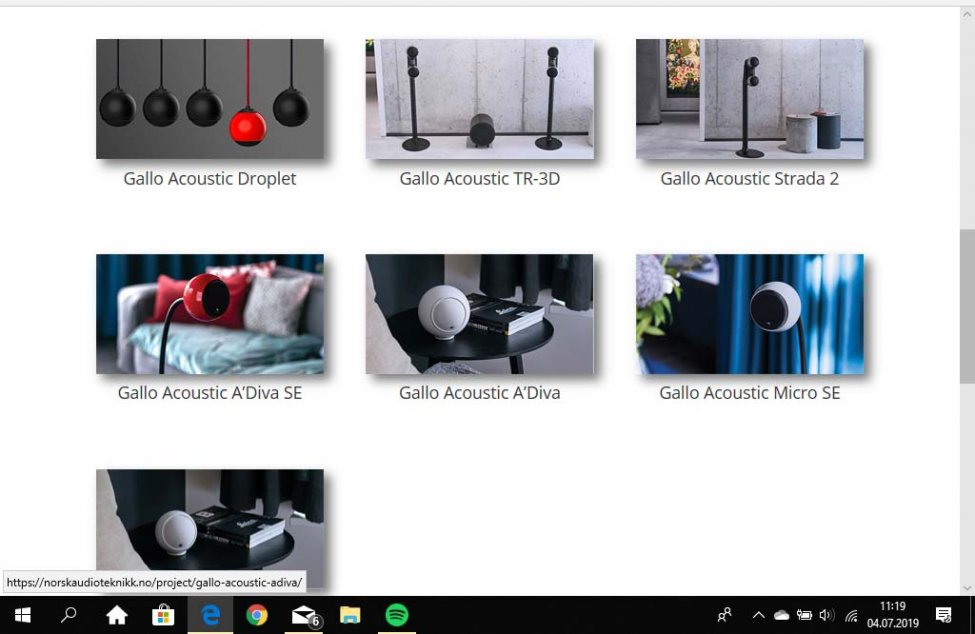Open Spotify from taskbar
This screenshot has width=975, height=634.
[397, 615]
